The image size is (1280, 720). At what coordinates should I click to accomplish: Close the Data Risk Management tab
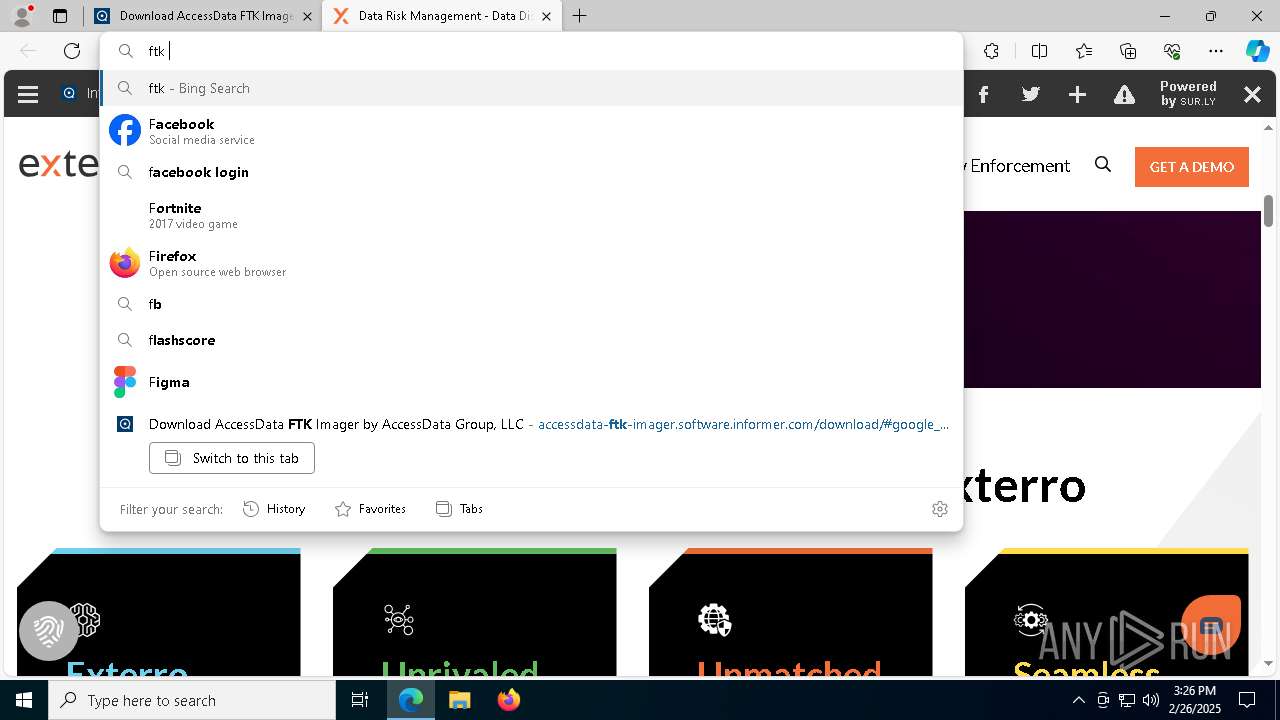[x=546, y=16]
